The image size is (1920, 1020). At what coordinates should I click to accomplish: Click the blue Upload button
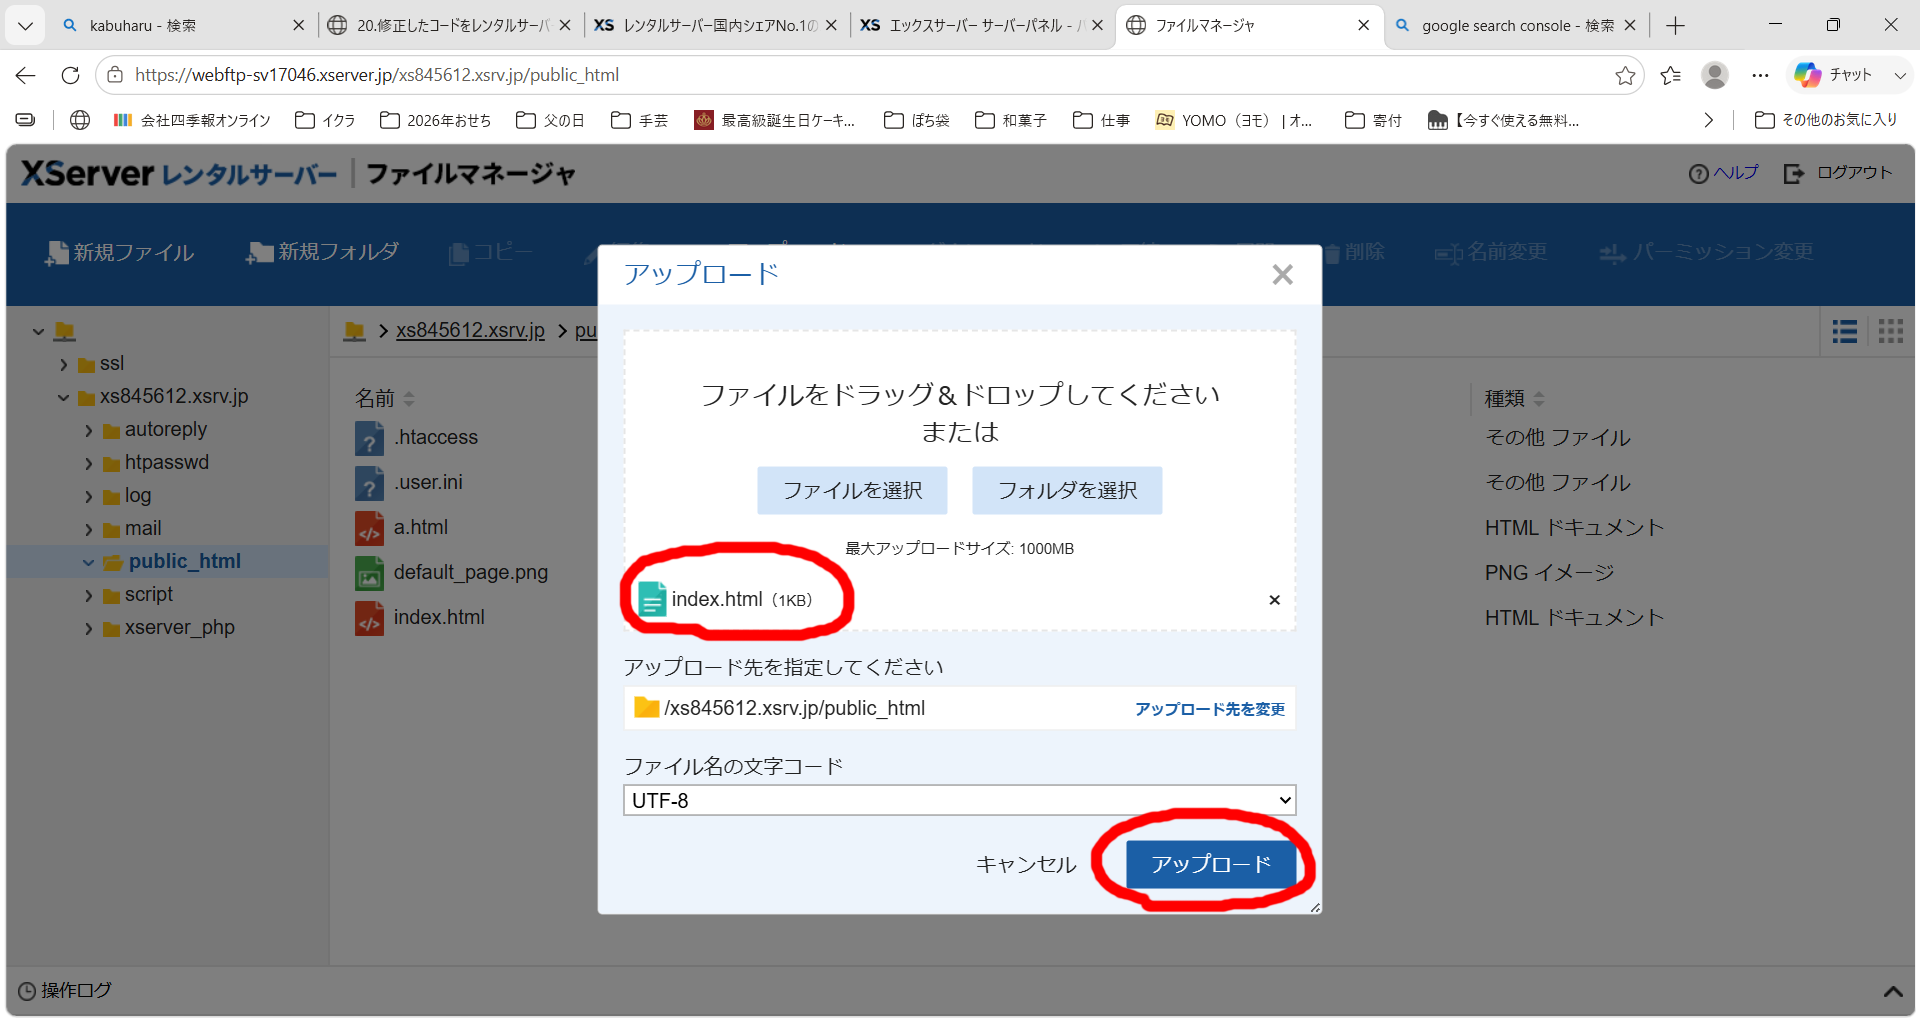1211,864
